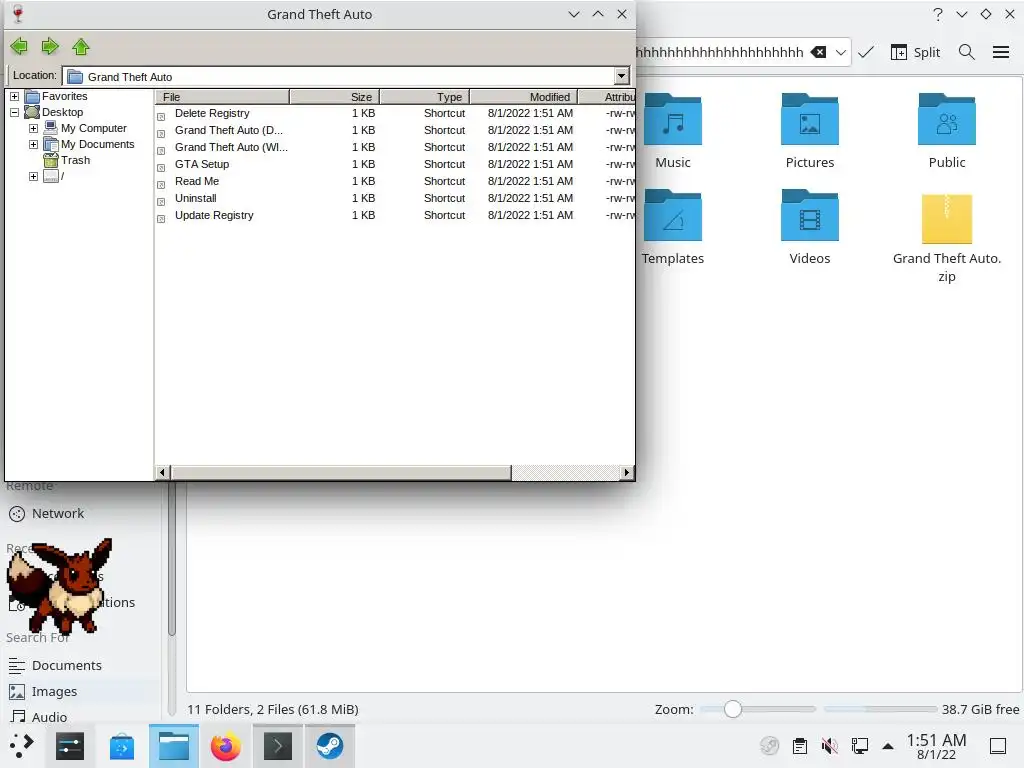Open the network connections tray icon

[x=859, y=746]
